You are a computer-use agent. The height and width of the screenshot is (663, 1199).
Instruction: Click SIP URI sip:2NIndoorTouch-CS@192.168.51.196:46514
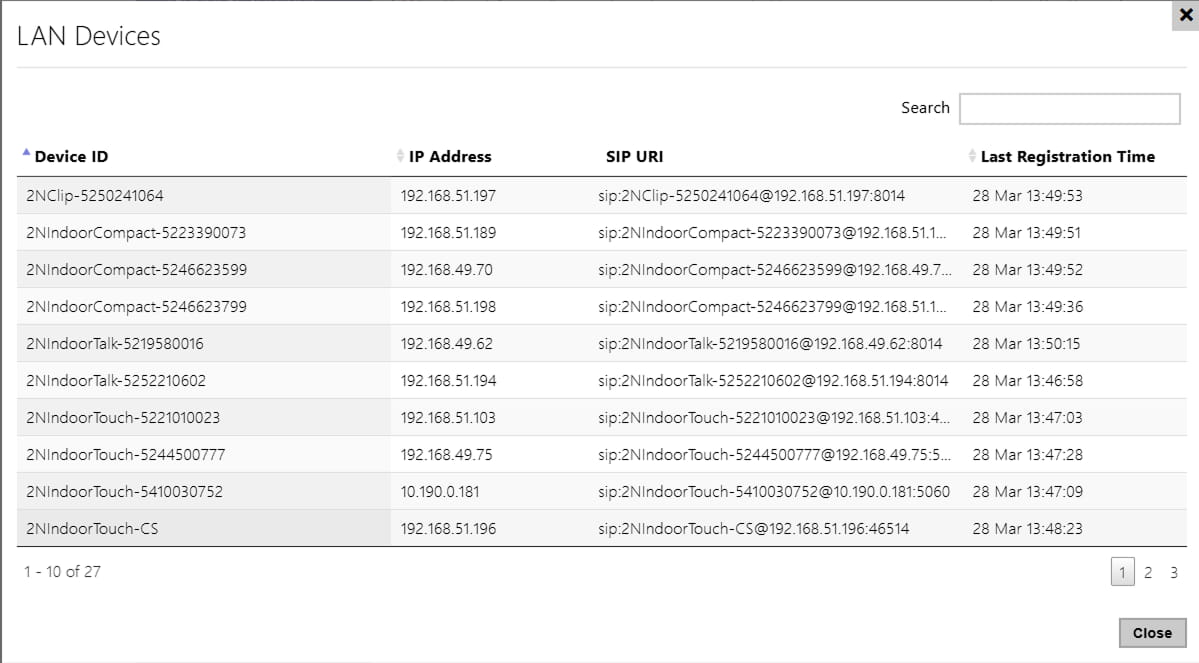753,528
